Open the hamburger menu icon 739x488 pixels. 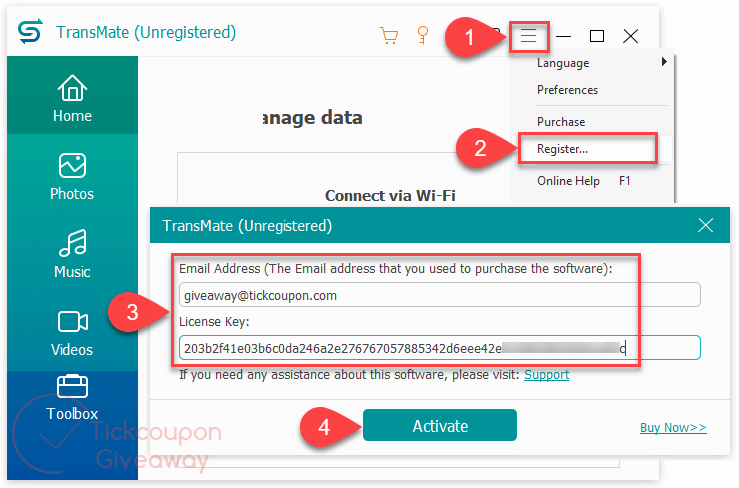528,35
